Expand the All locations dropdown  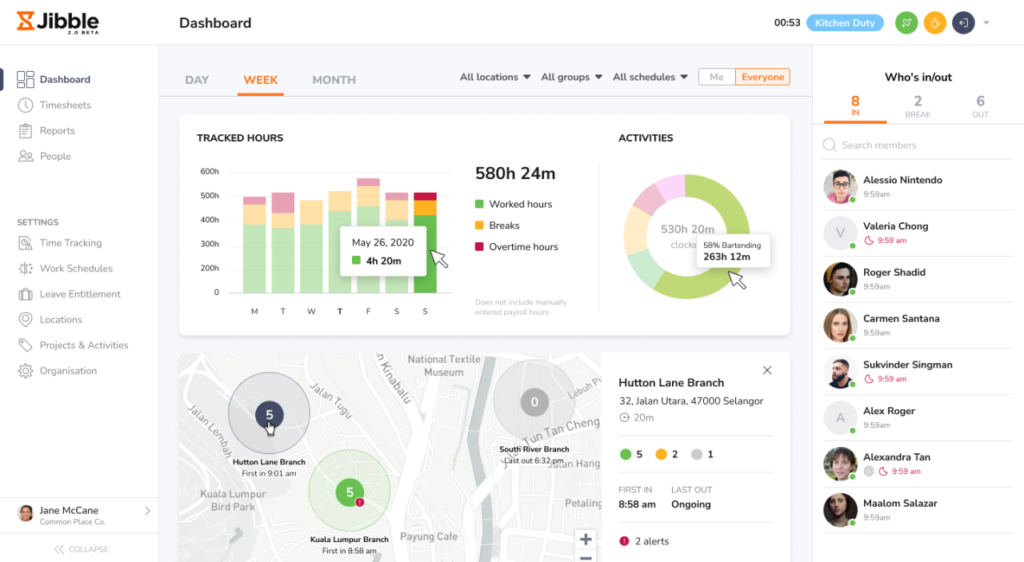point(495,77)
